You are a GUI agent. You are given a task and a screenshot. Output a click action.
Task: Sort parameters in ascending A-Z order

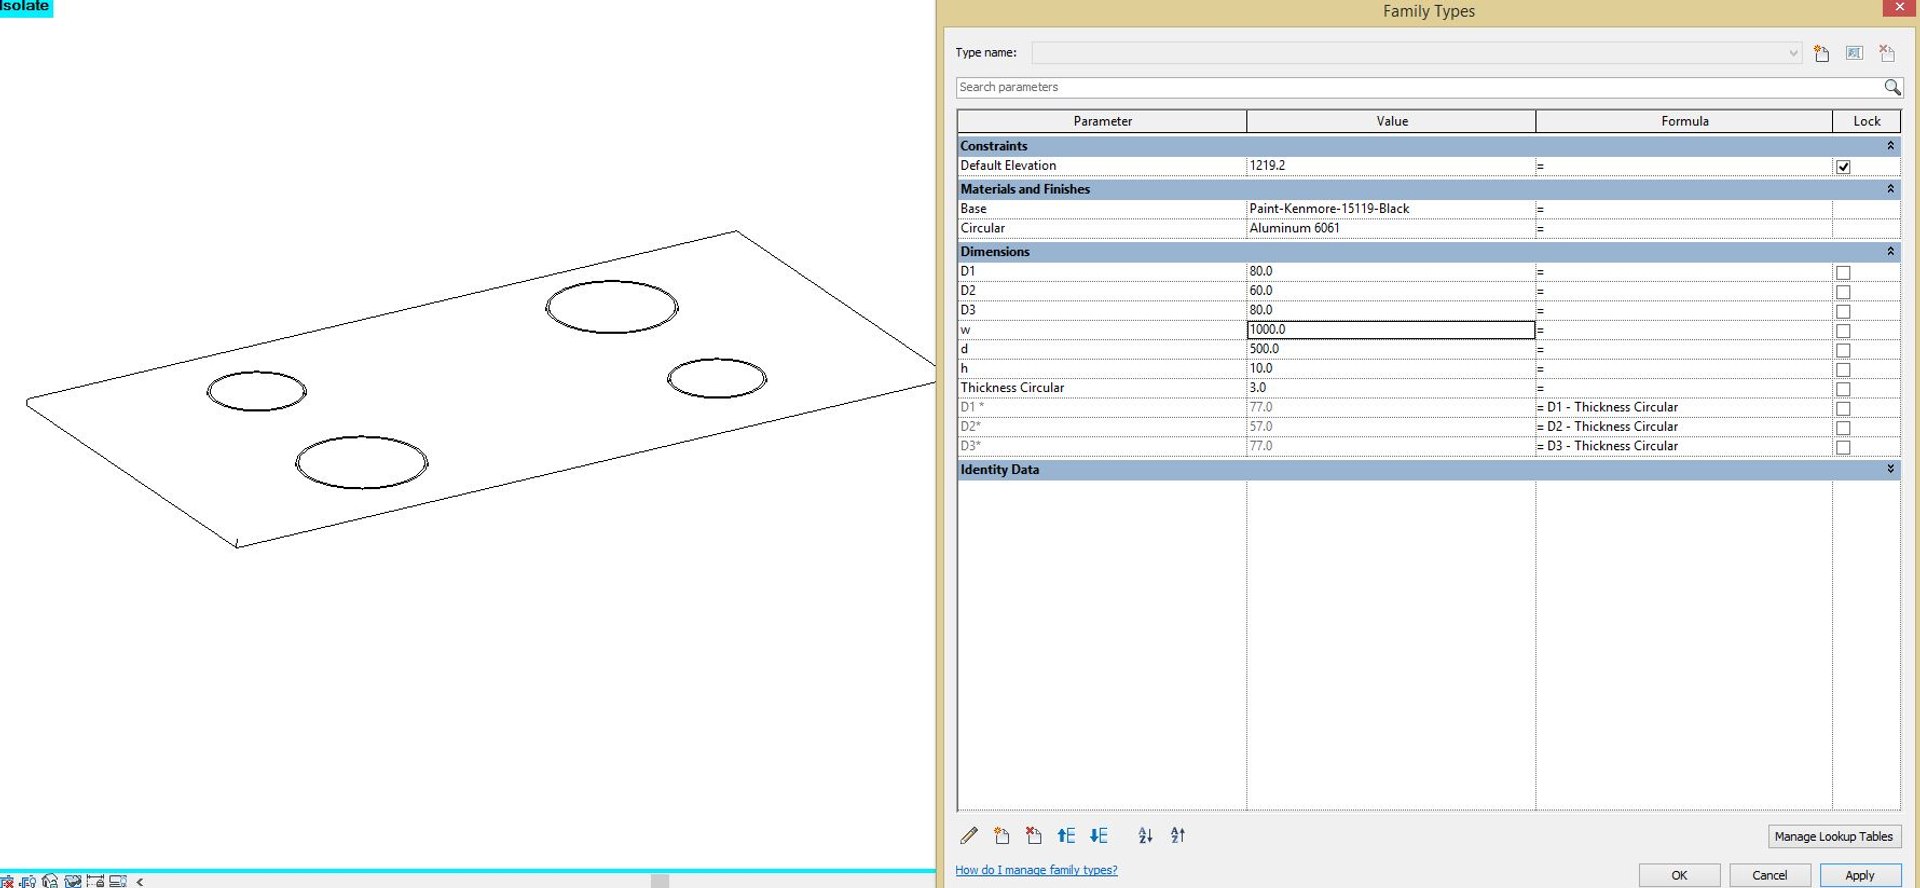pyautogui.click(x=1145, y=836)
